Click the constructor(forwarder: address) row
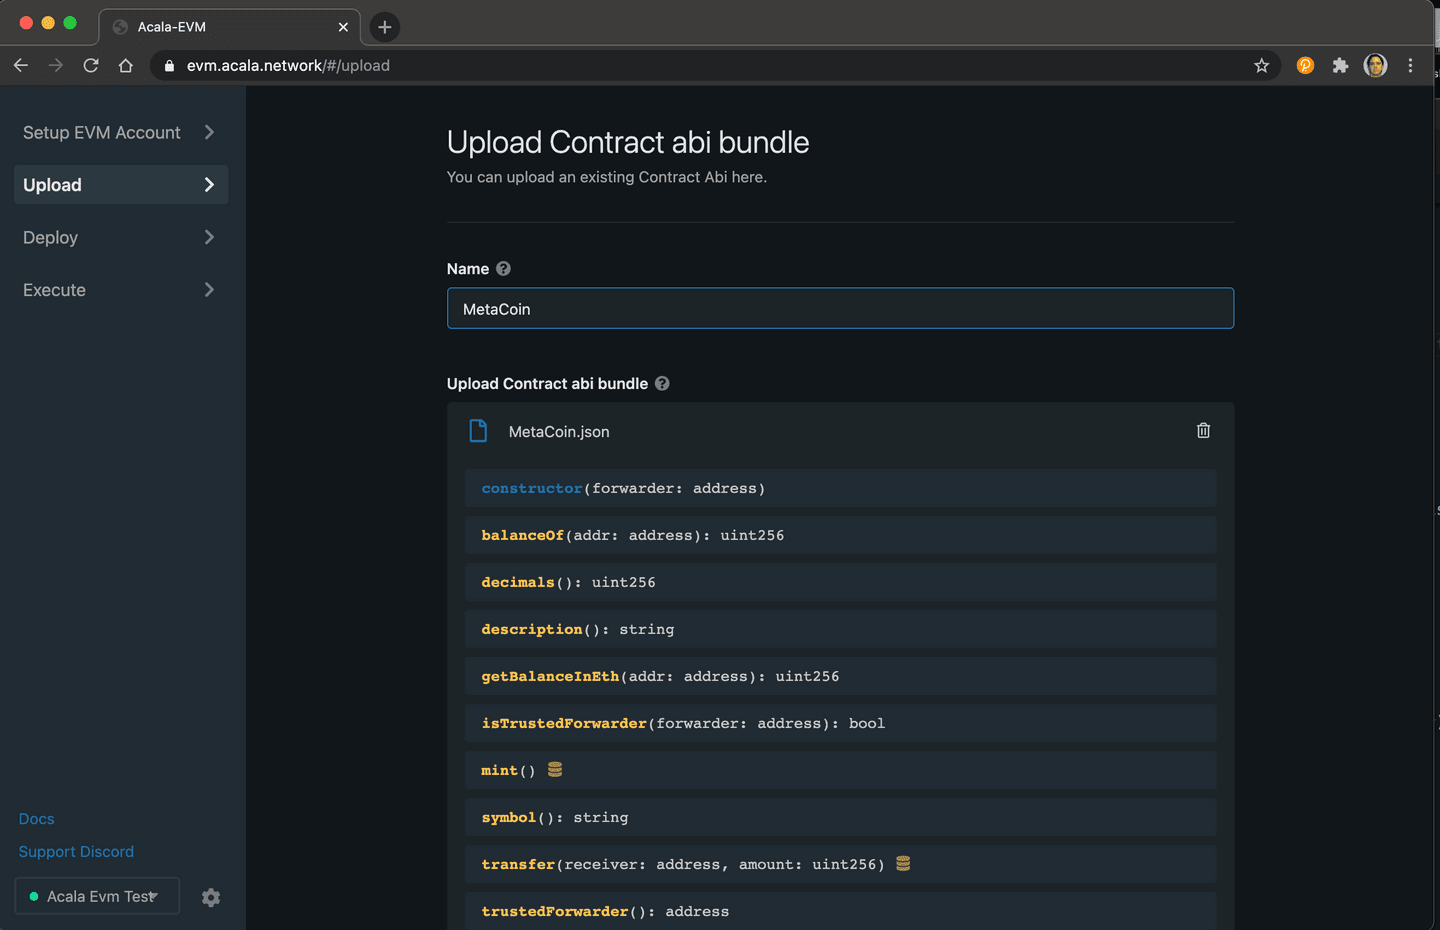The width and height of the screenshot is (1440, 930). [x=841, y=488]
